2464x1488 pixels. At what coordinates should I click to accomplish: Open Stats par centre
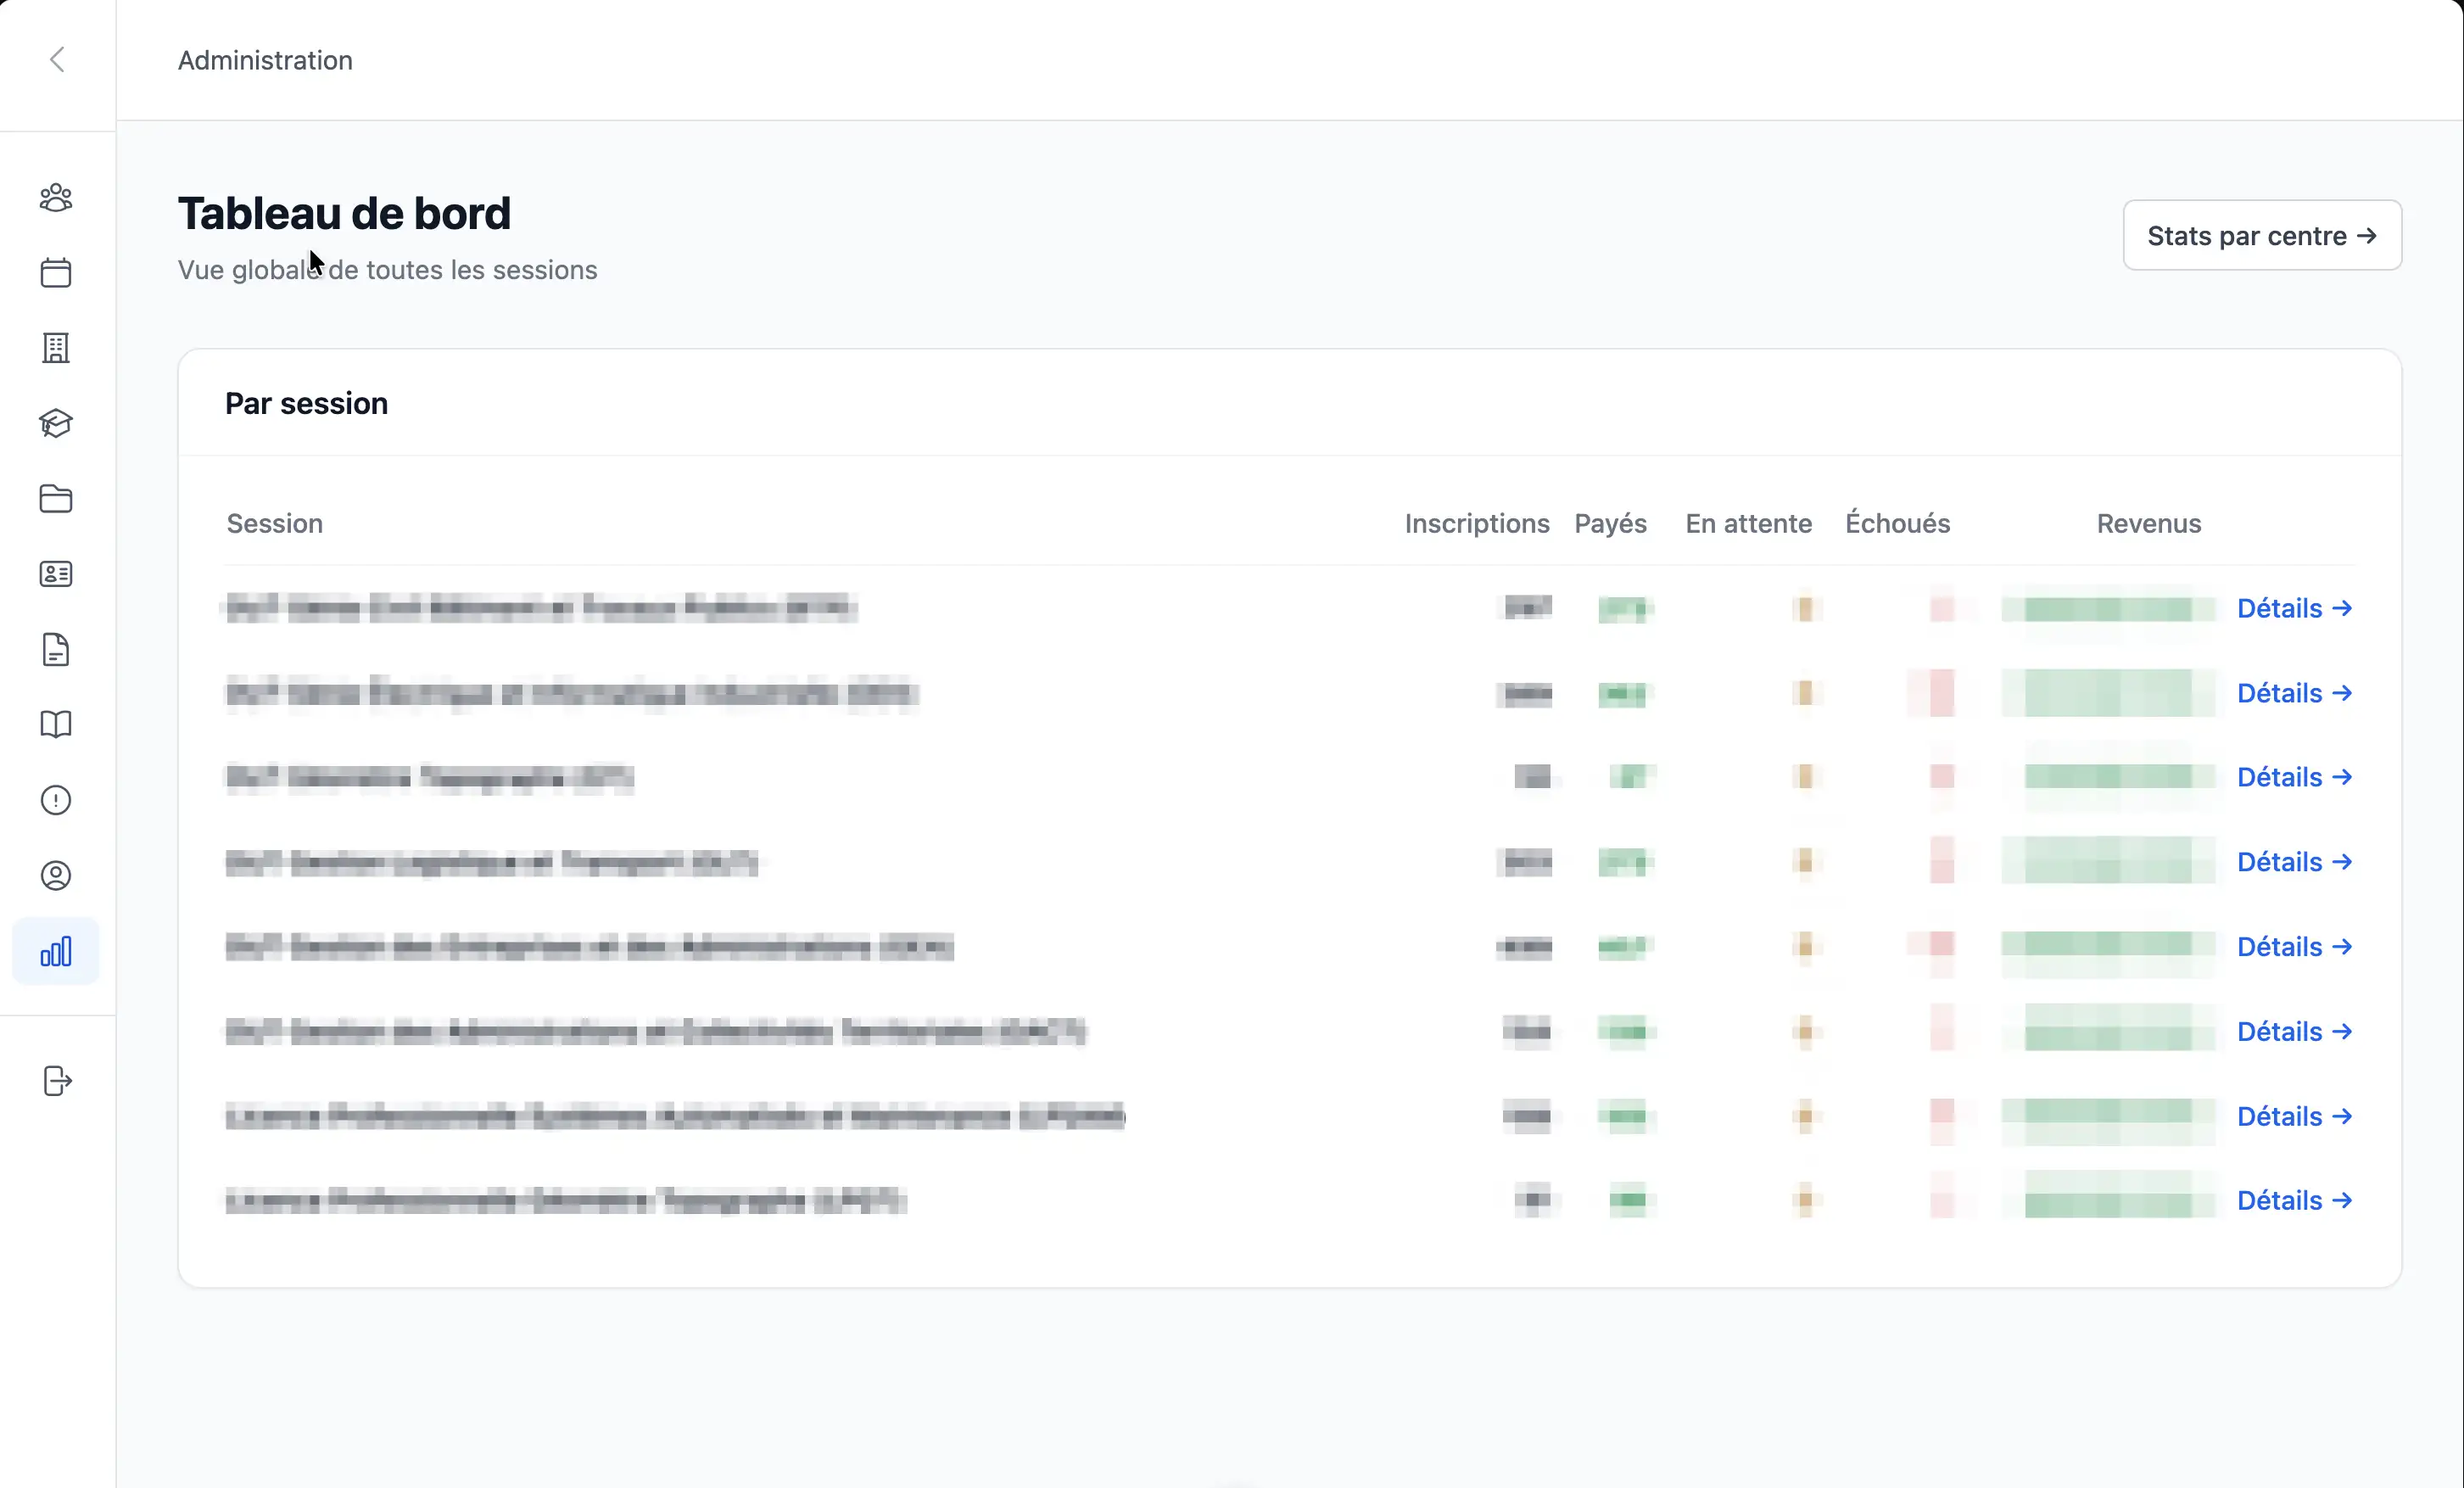(x=2262, y=236)
